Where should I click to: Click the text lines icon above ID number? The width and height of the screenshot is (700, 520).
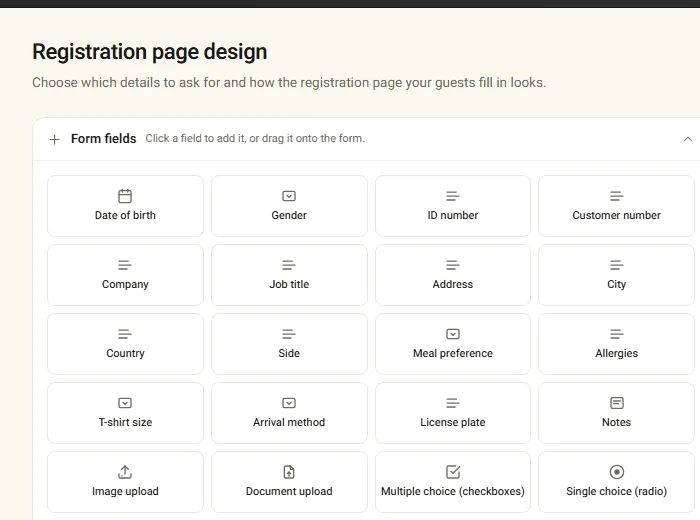pos(453,196)
